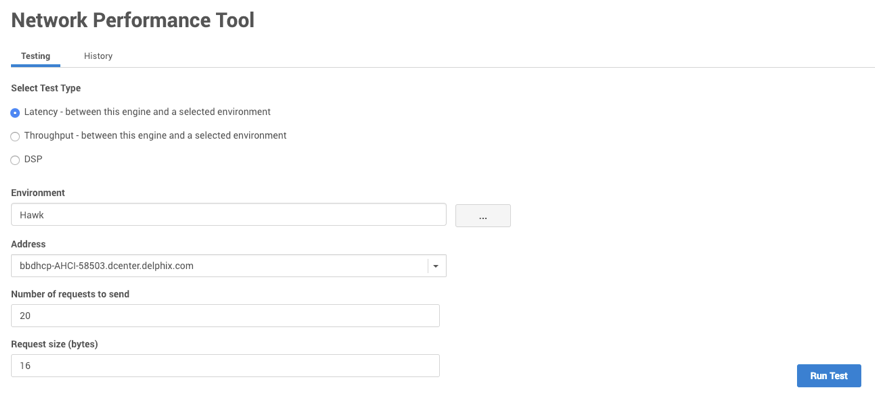
Task: Select the DSP radio button
Action: [x=15, y=160]
